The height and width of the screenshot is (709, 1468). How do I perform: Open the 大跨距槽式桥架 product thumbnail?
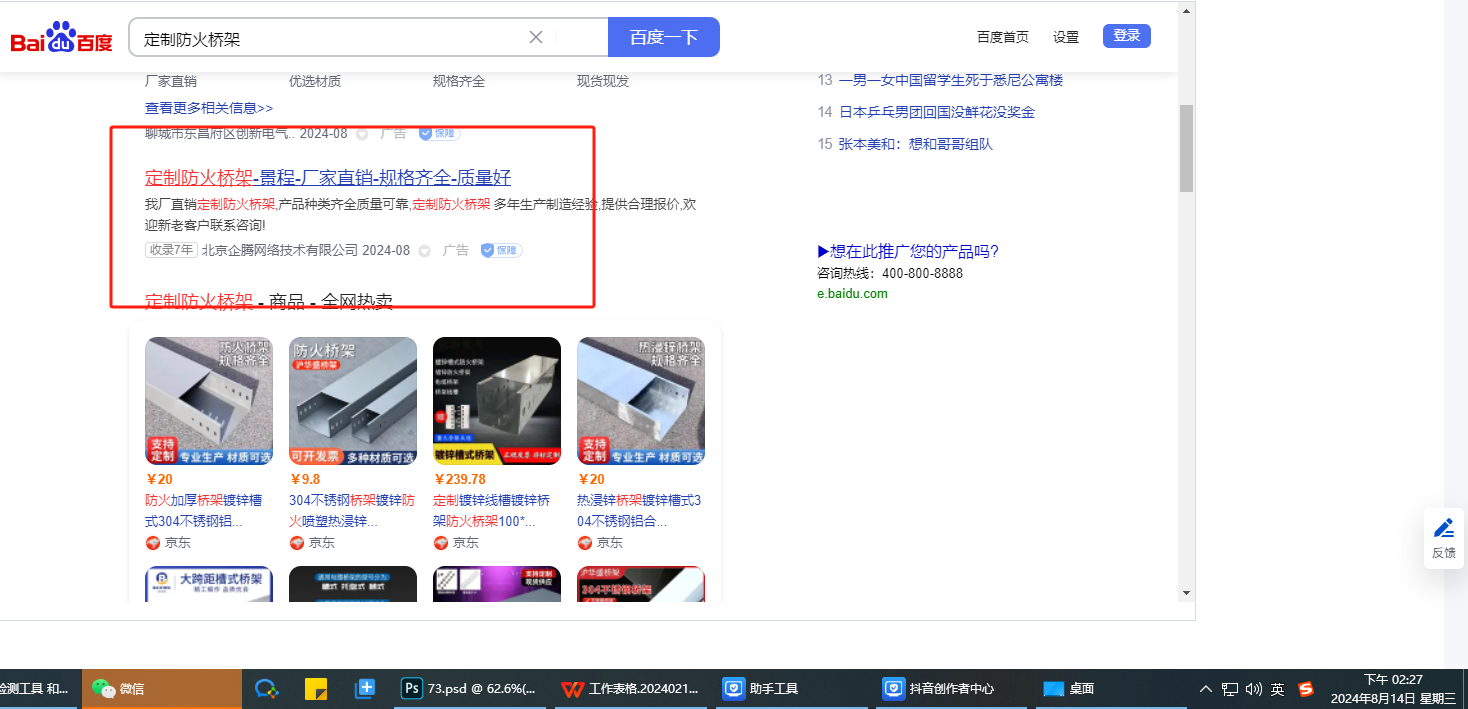[209, 584]
